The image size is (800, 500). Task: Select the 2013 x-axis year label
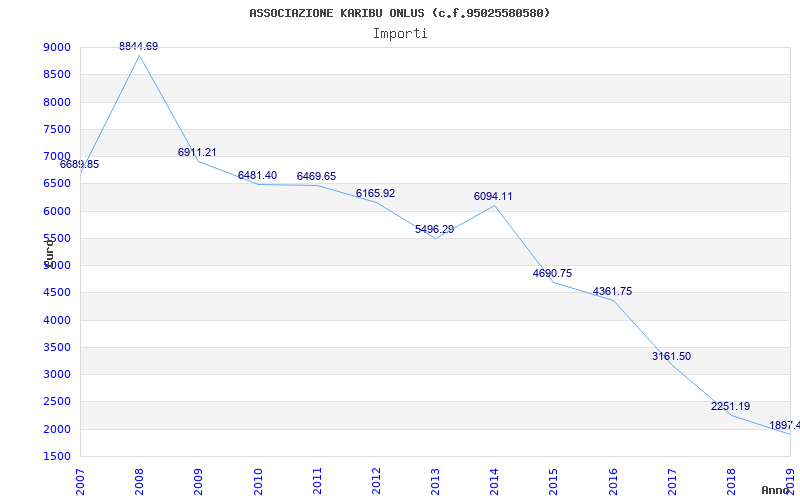pos(435,482)
